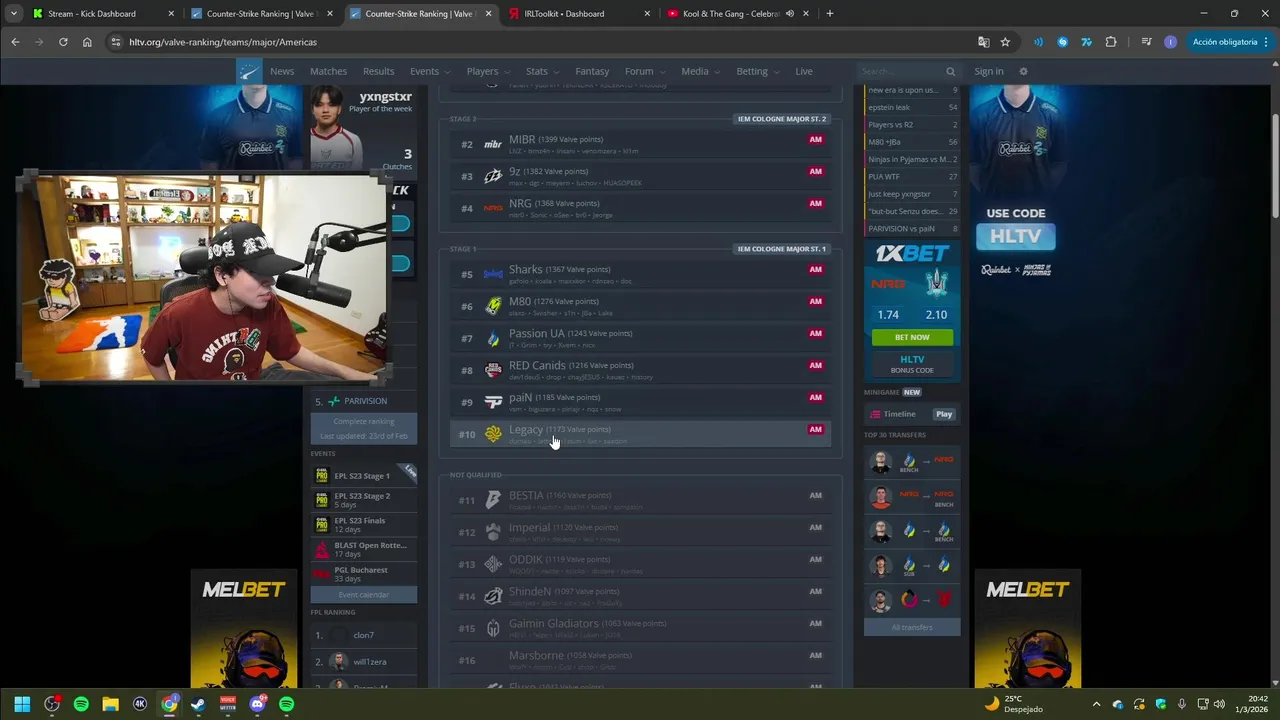Click the paiN team logo
Viewport: 1280px width, 720px height.
tap(493, 402)
